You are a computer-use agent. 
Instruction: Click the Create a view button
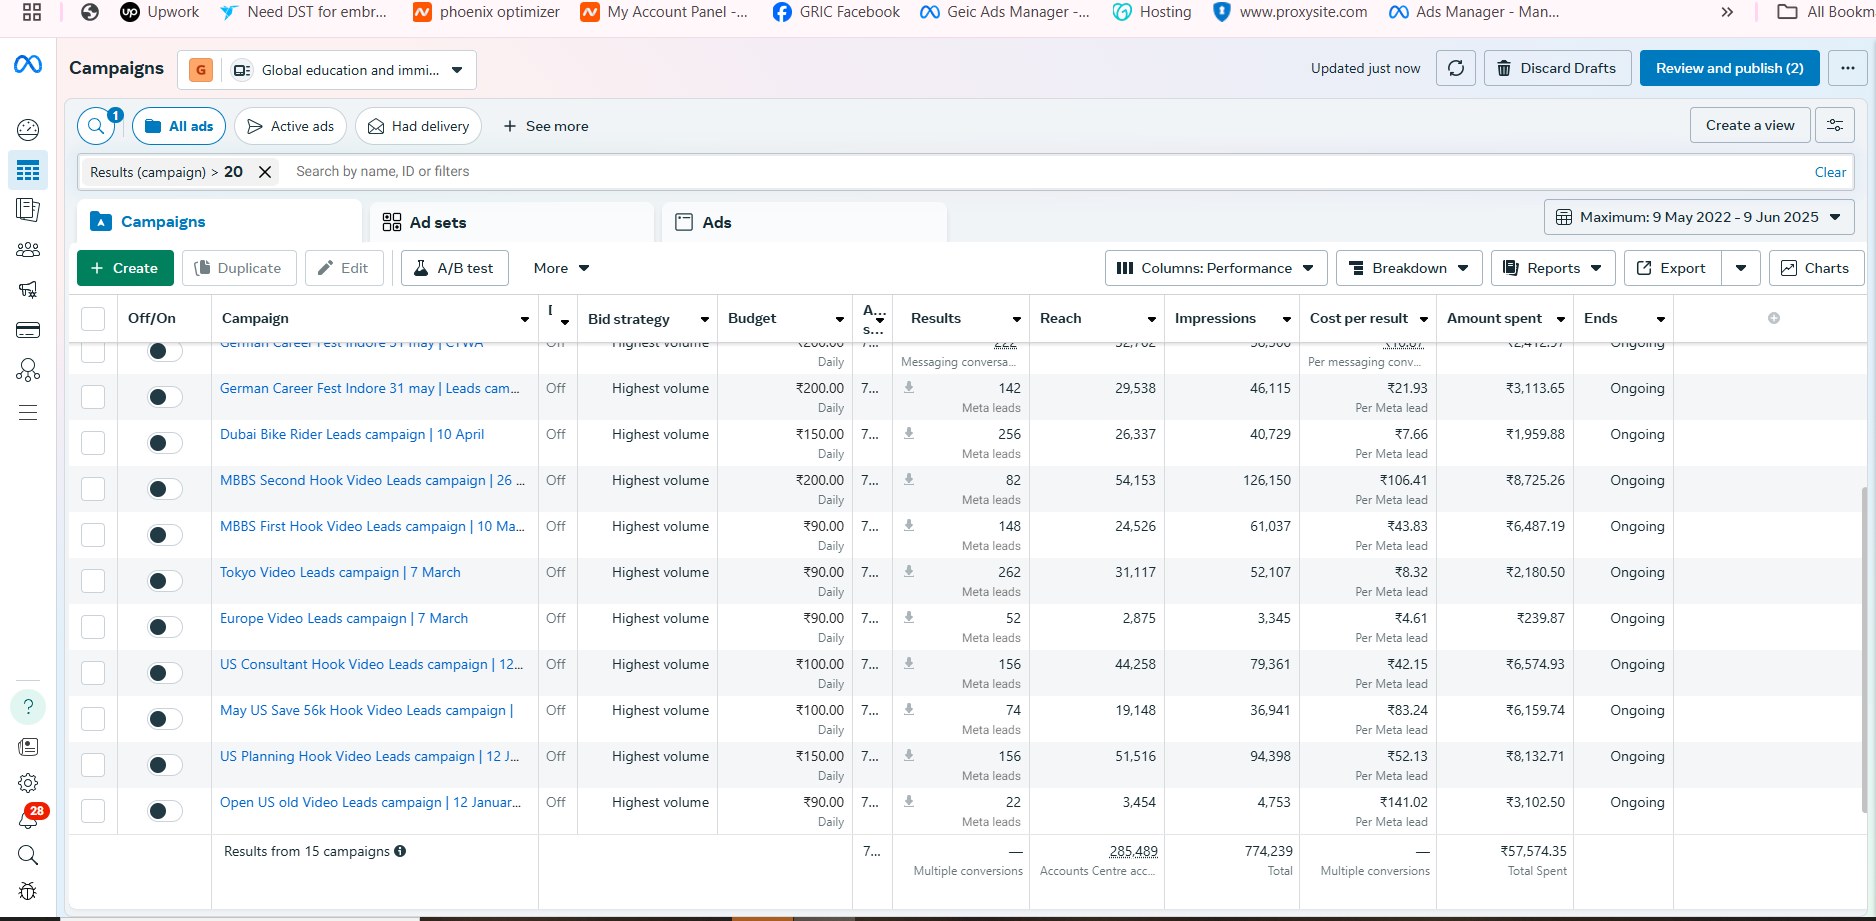point(1750,125)
